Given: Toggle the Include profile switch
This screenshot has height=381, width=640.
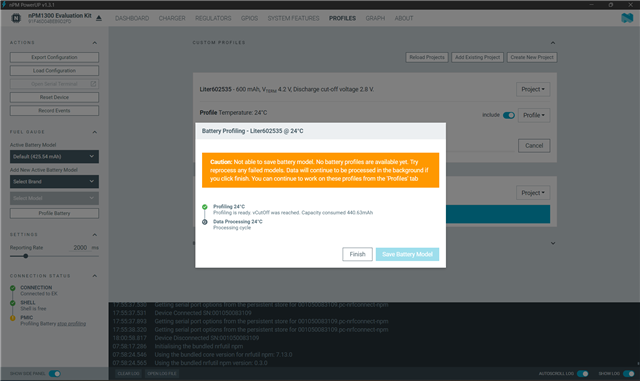Looking at the screenshot, I should coord(509,115).
